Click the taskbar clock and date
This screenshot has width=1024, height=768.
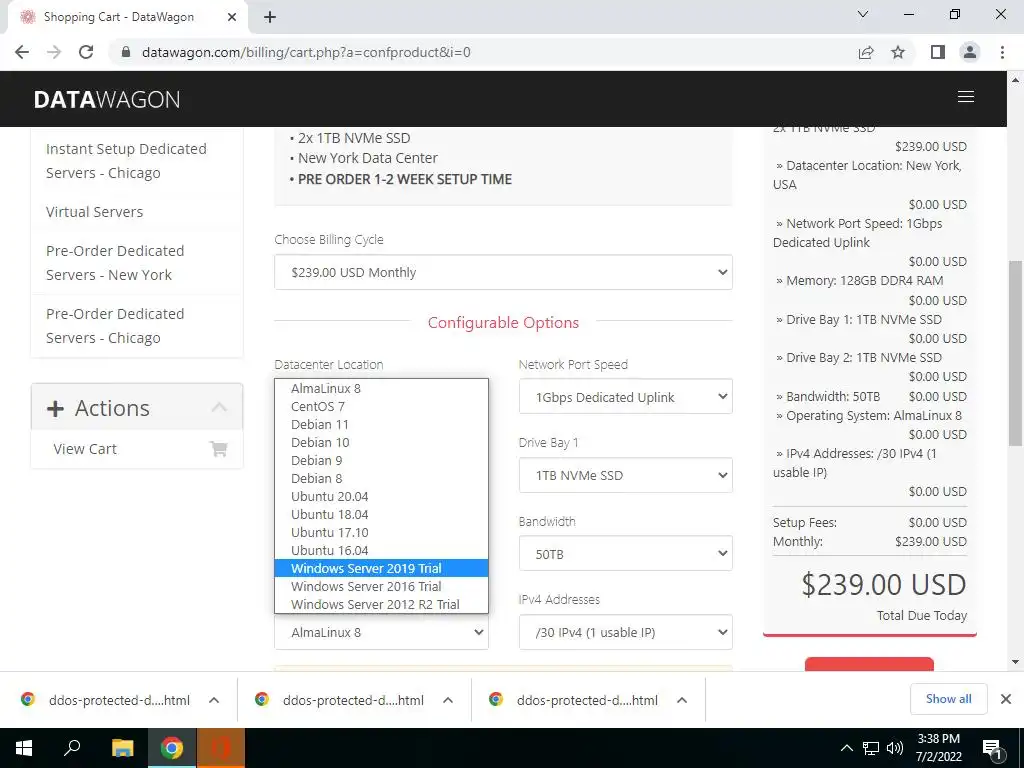point(938,748)
